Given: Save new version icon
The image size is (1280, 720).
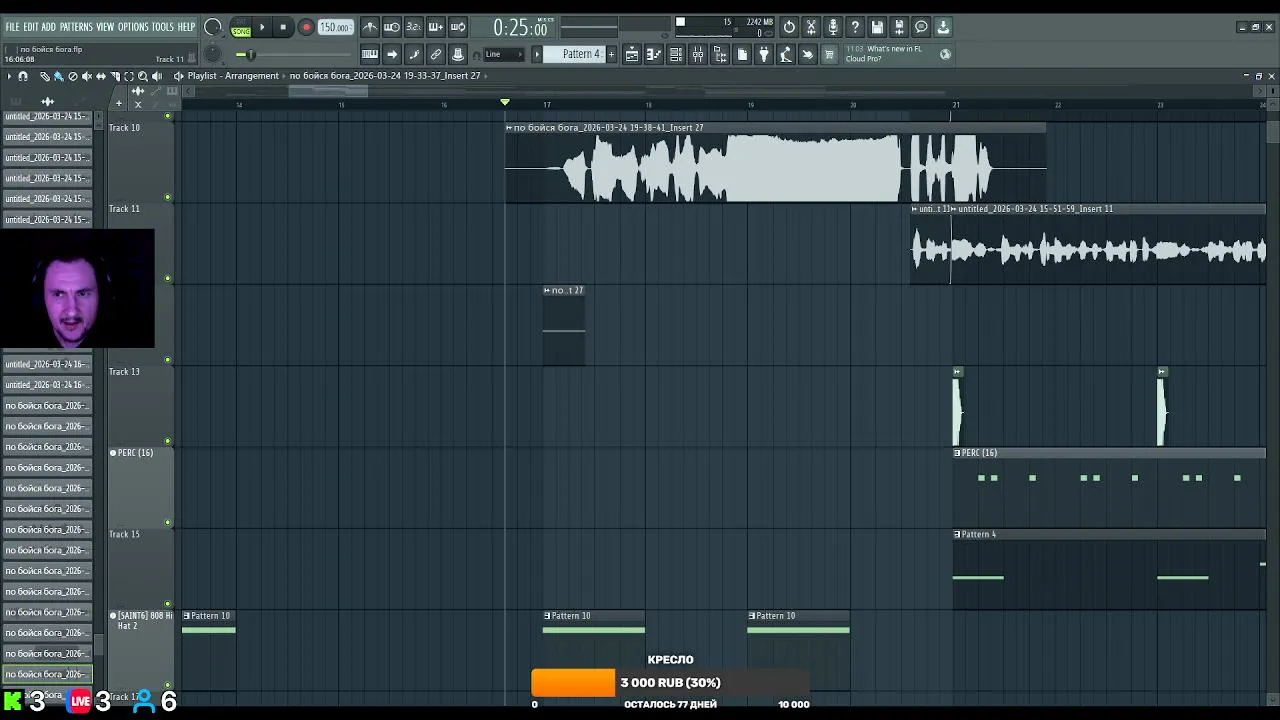Looking at the screenshot, I should coord(899,27).
